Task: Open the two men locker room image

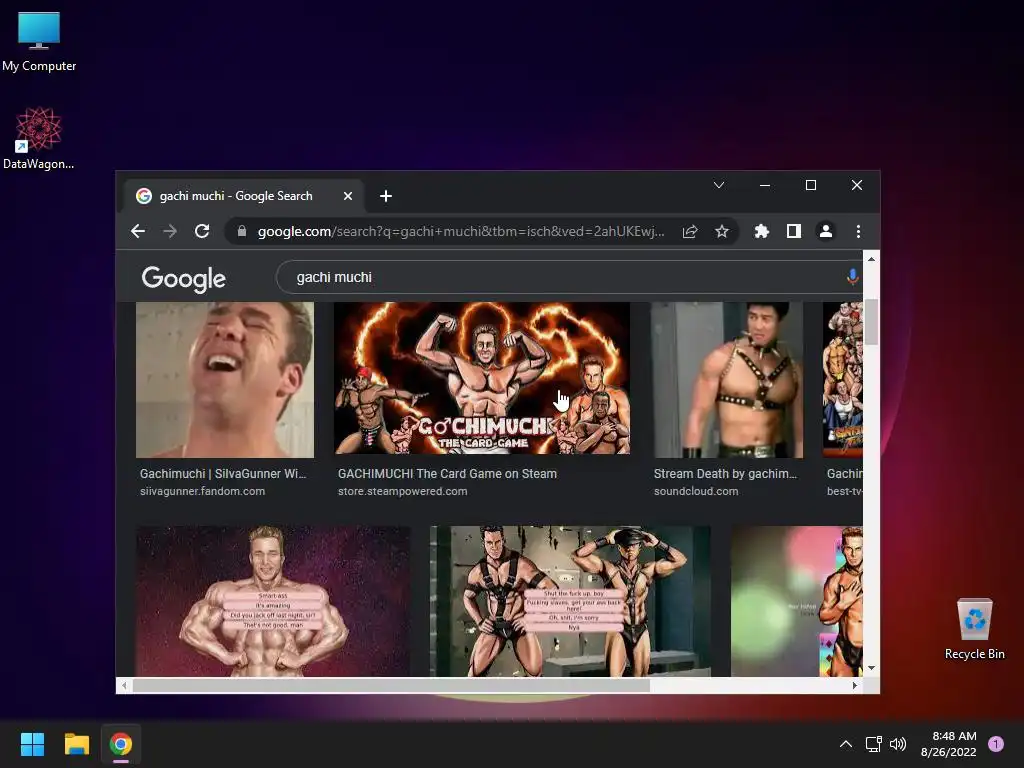Action: pyautogui.click(x=570, y=601)
